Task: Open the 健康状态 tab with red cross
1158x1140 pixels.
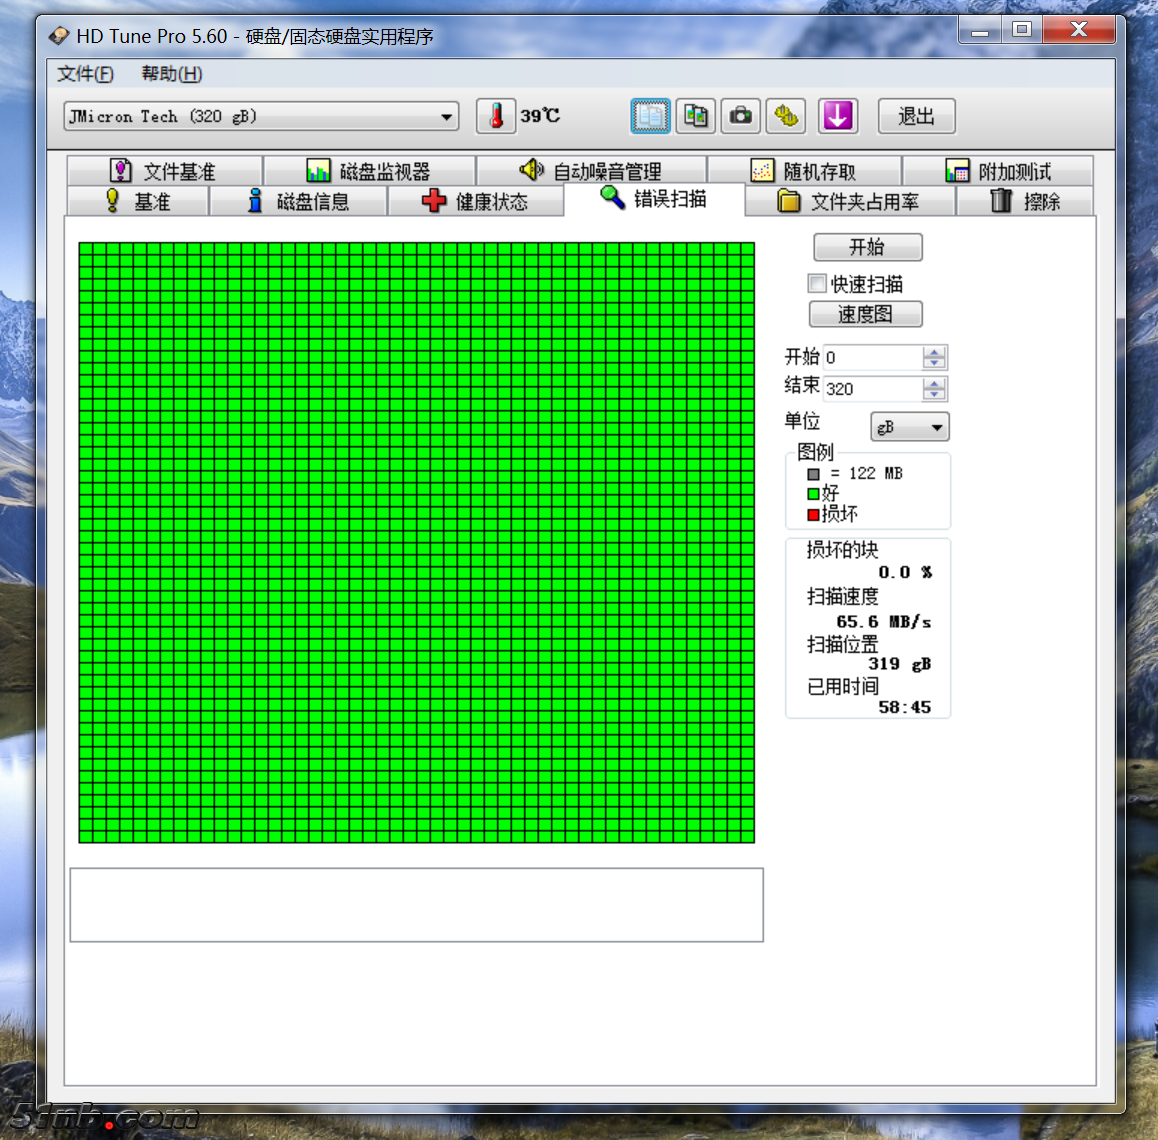Action: click(x=475, y=201)
